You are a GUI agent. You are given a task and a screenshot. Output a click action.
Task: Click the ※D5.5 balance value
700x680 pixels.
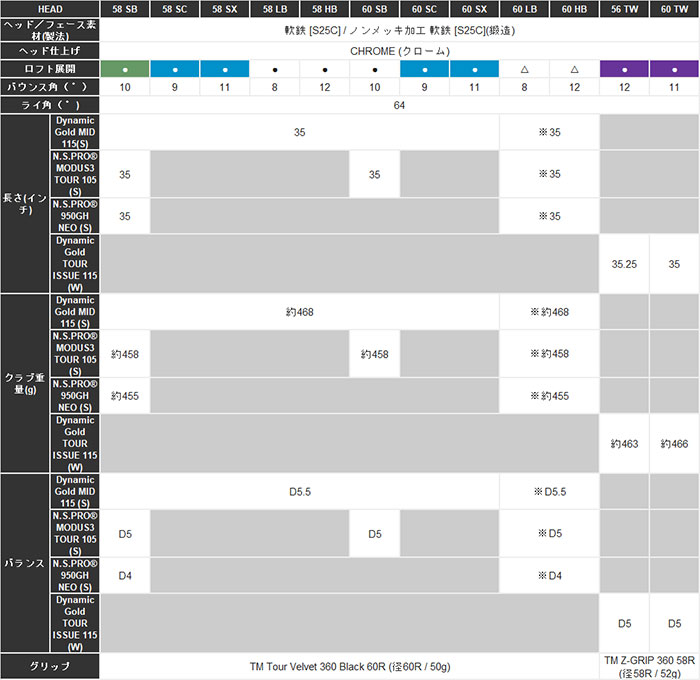[549, 491]
